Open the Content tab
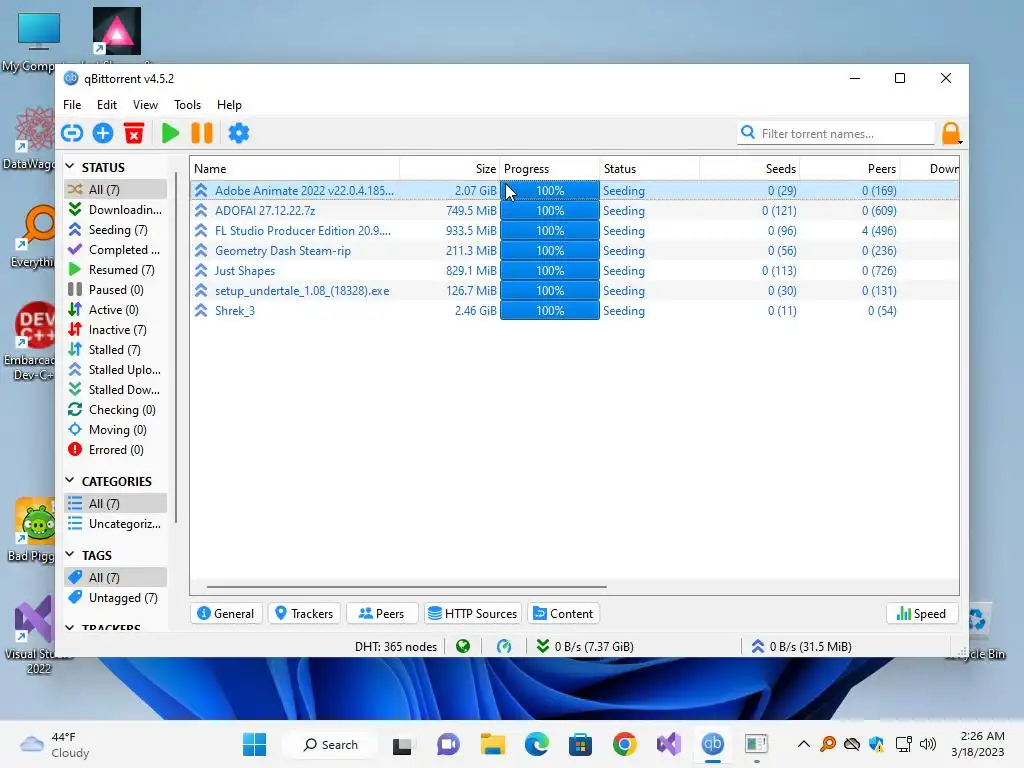Viewport: 1024px width, 768px height. (564, 613)
